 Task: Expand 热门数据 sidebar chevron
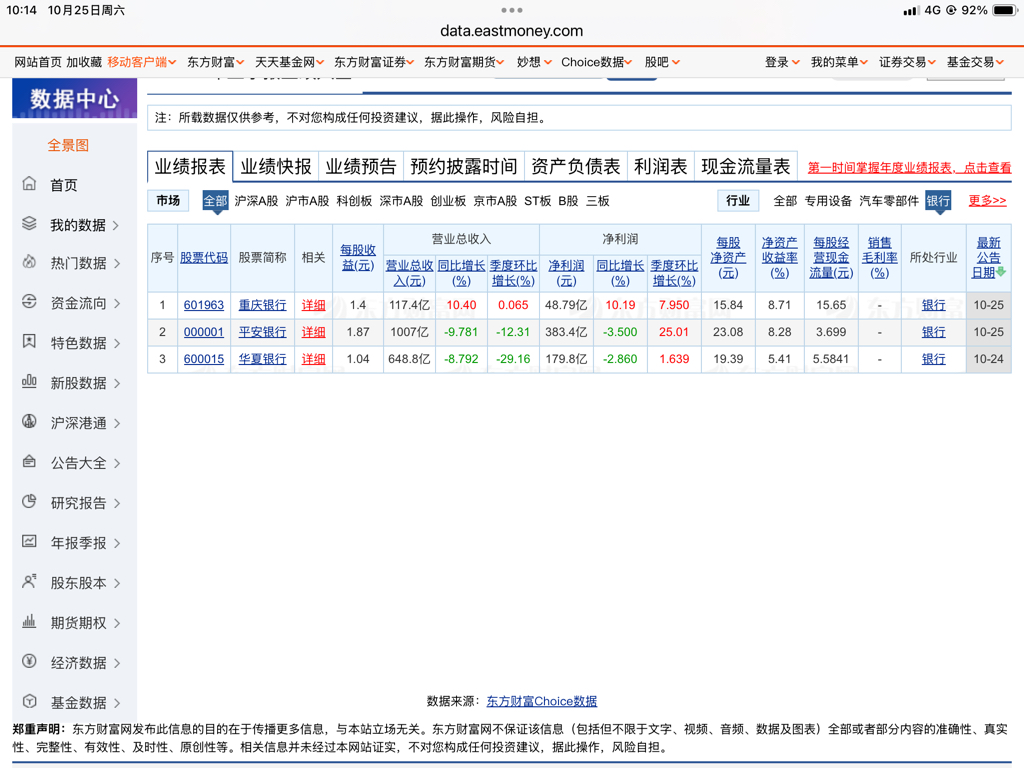[117, 264]
